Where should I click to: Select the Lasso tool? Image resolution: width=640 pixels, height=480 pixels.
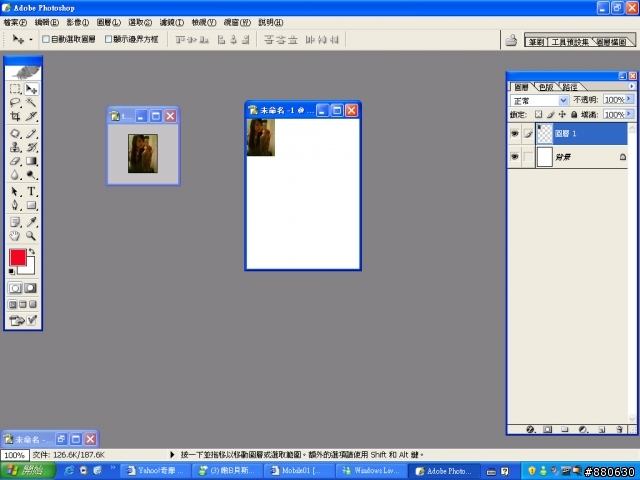pos(15,102)
